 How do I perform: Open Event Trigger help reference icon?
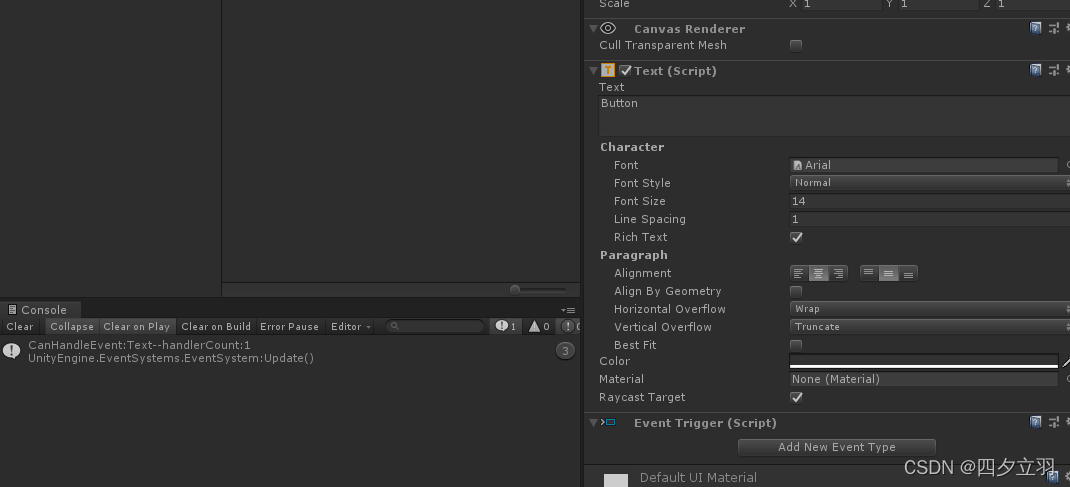[1035, 422]
